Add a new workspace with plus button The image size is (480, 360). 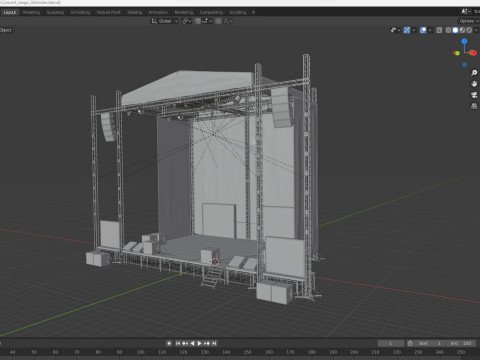coord(253,12)
